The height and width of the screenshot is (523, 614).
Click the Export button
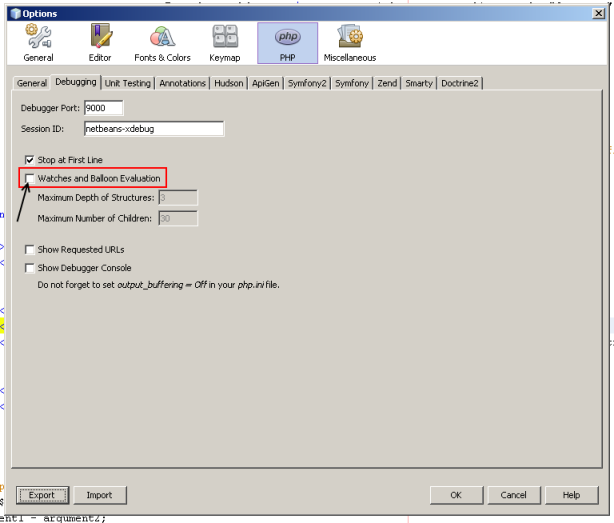click(42, 495)
